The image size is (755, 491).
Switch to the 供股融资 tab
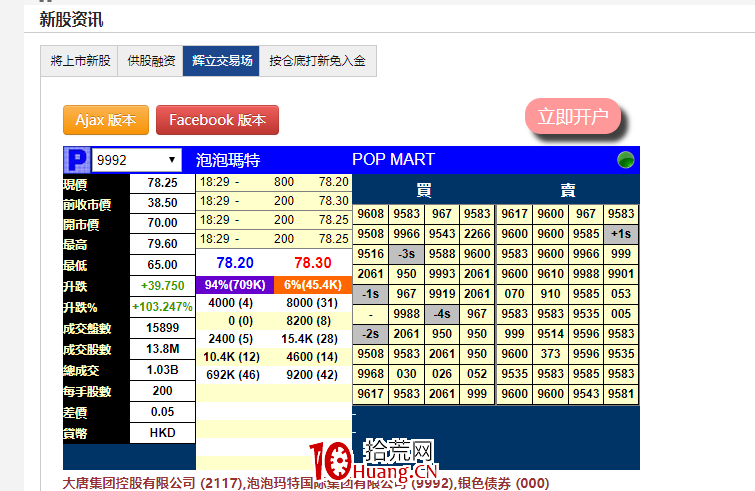click(151, 61)
